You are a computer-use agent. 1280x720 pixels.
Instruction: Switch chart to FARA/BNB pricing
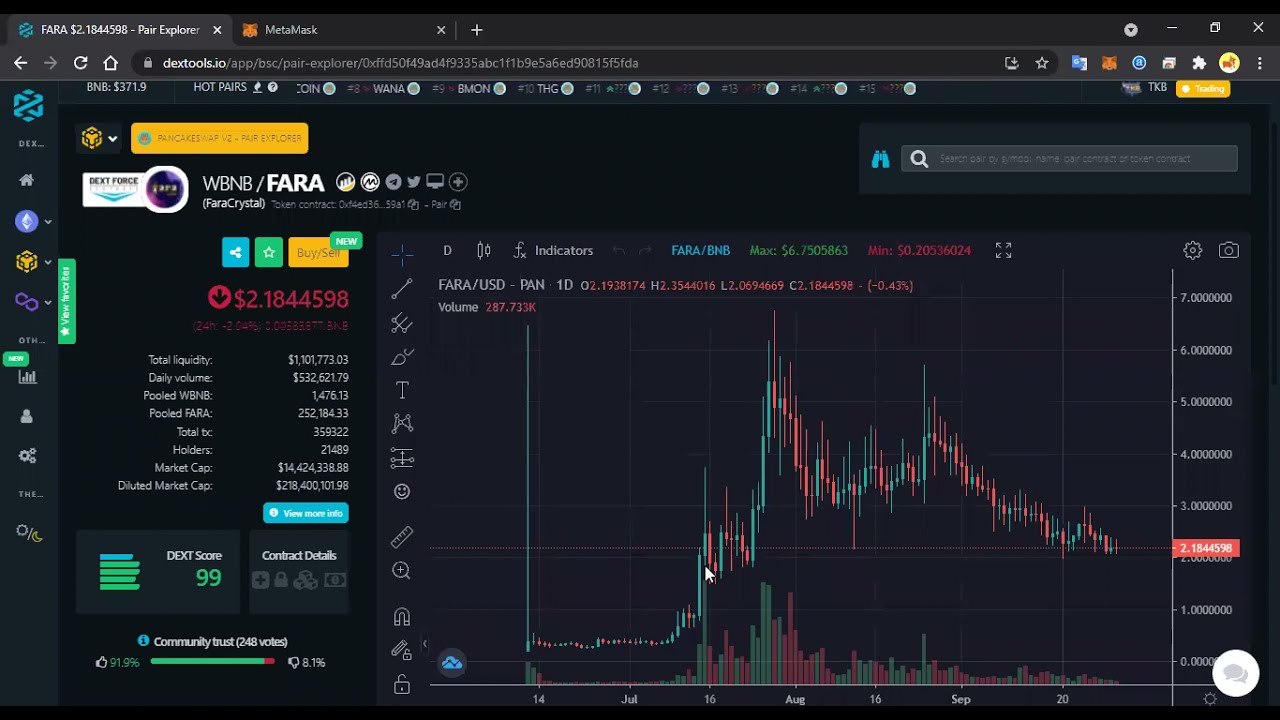pos(700,250)
